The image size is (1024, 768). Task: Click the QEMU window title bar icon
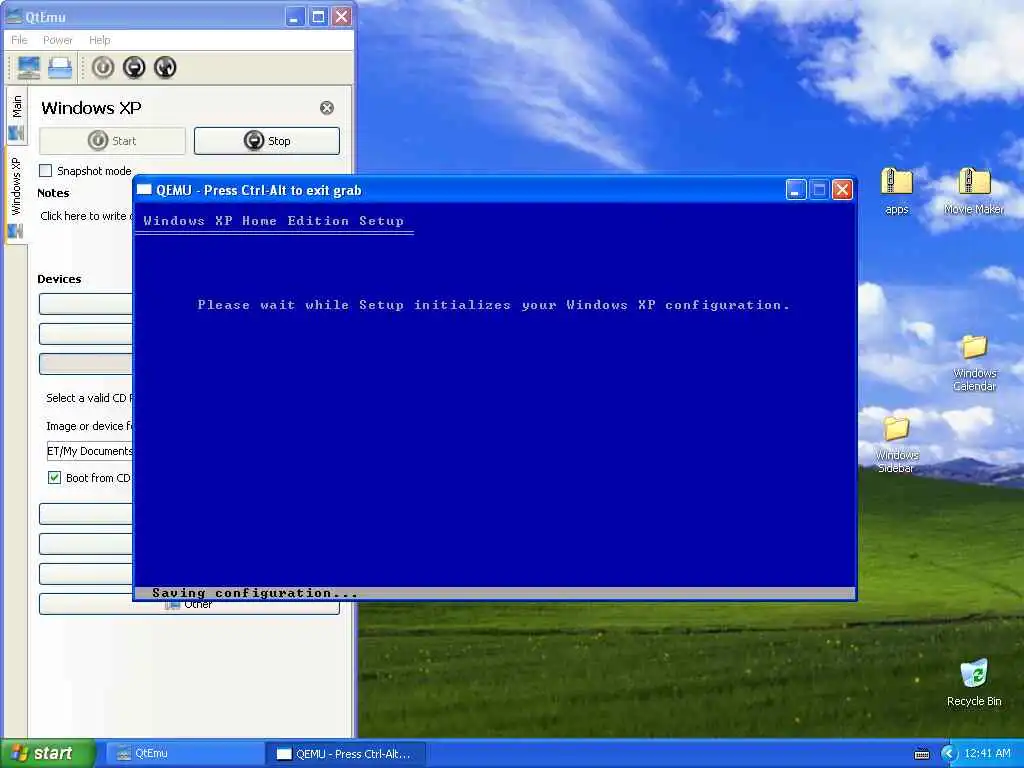click(144, 190)
